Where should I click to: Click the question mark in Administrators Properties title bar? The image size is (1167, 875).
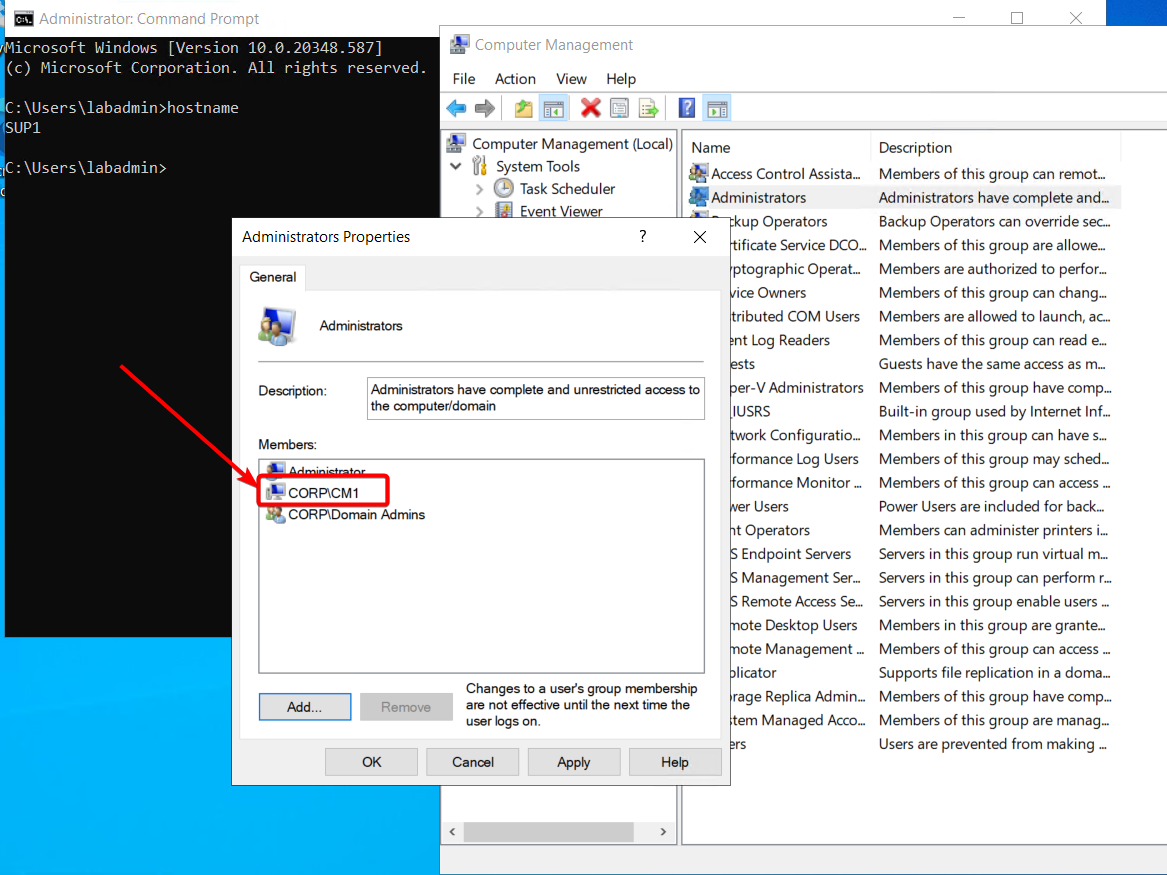click(x=643, y=237)
